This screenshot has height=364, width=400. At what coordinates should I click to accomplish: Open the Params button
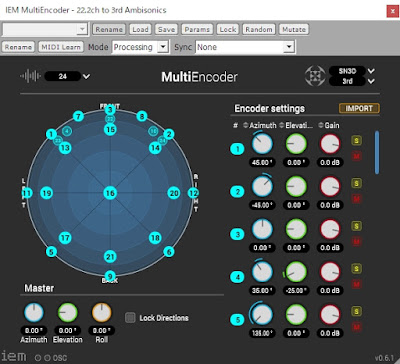(x=197, y=29)
